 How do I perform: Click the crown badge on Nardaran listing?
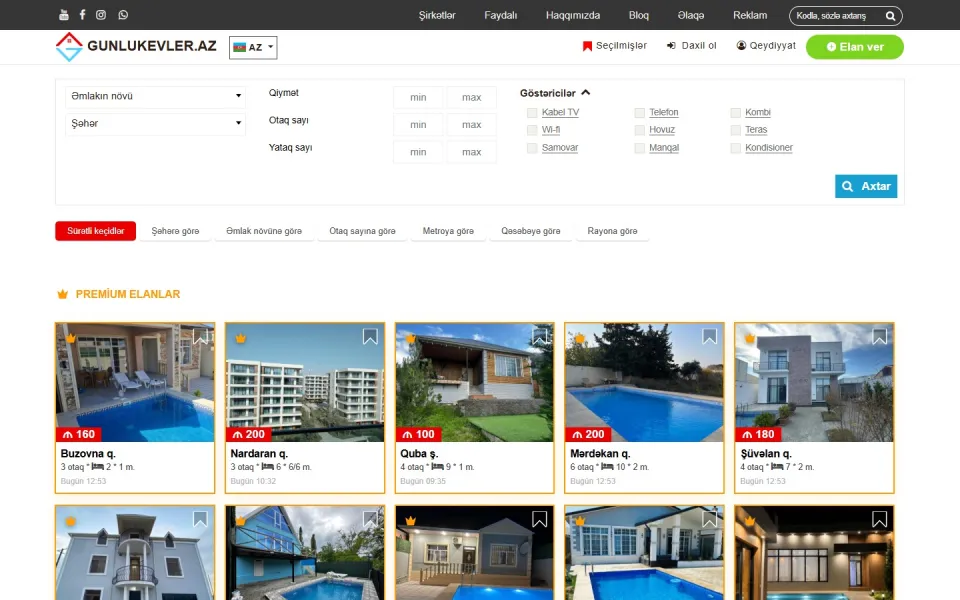click(241, 338)
